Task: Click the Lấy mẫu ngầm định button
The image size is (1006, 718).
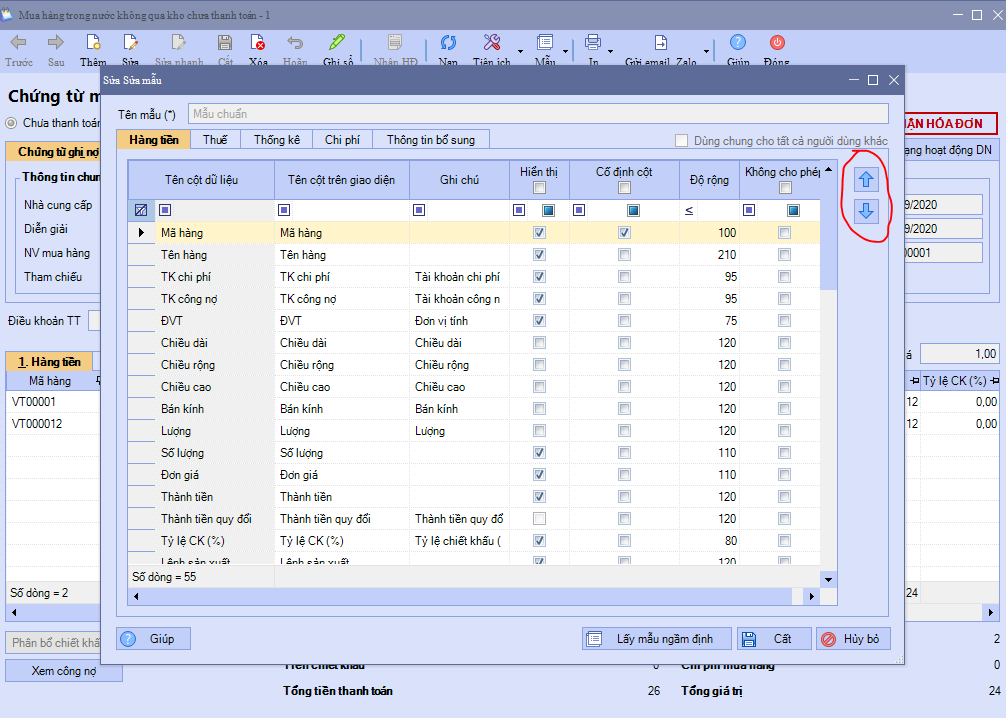Action: pos(656,638)
